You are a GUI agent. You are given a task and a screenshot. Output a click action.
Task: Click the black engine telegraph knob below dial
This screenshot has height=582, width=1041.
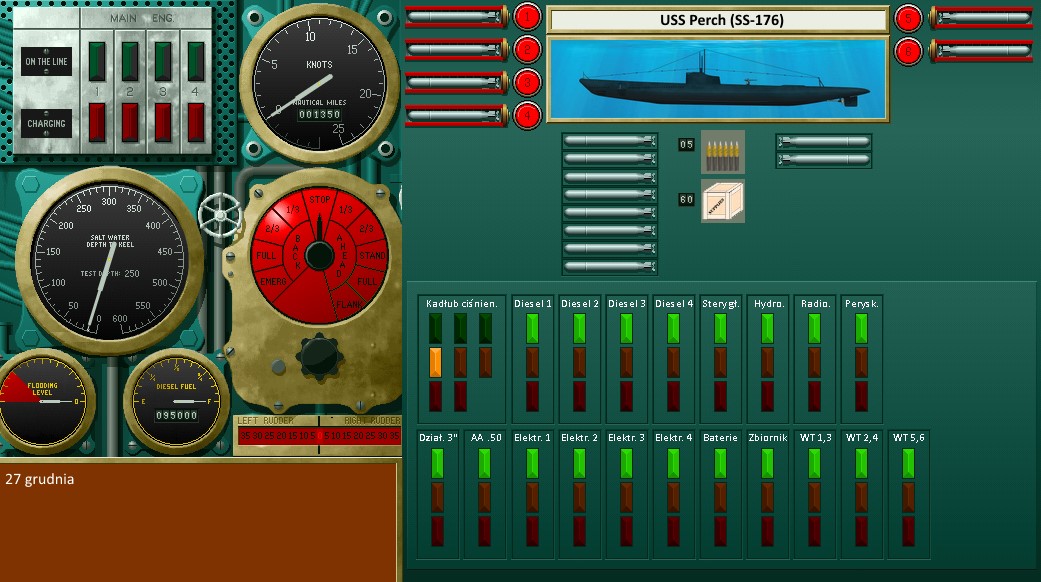319,354
